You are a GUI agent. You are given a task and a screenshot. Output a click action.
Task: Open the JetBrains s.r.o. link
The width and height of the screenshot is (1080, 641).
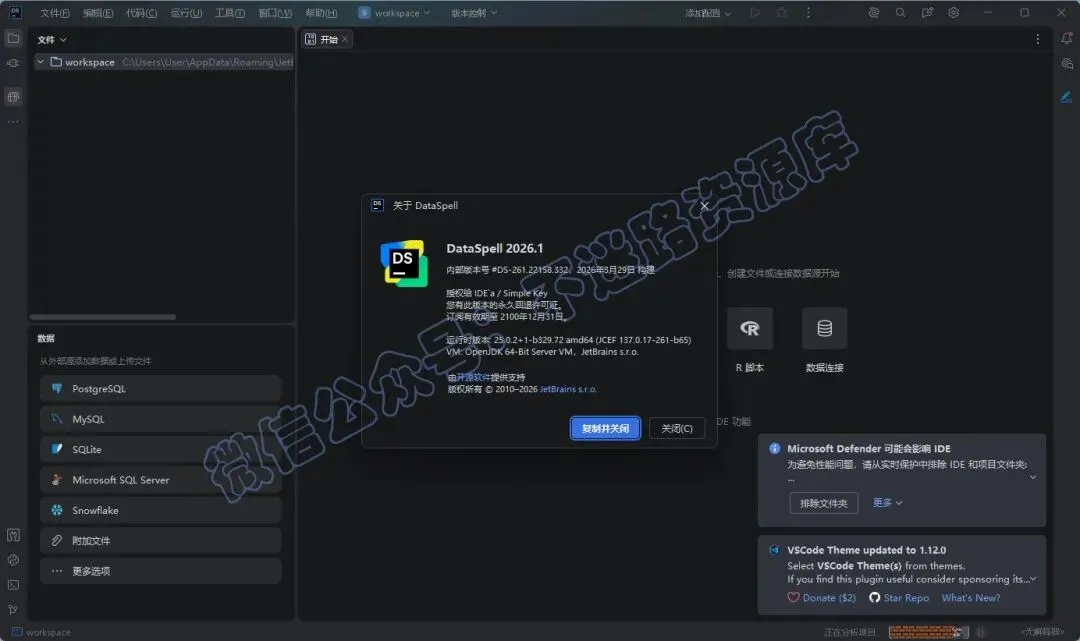pos(568,389)
